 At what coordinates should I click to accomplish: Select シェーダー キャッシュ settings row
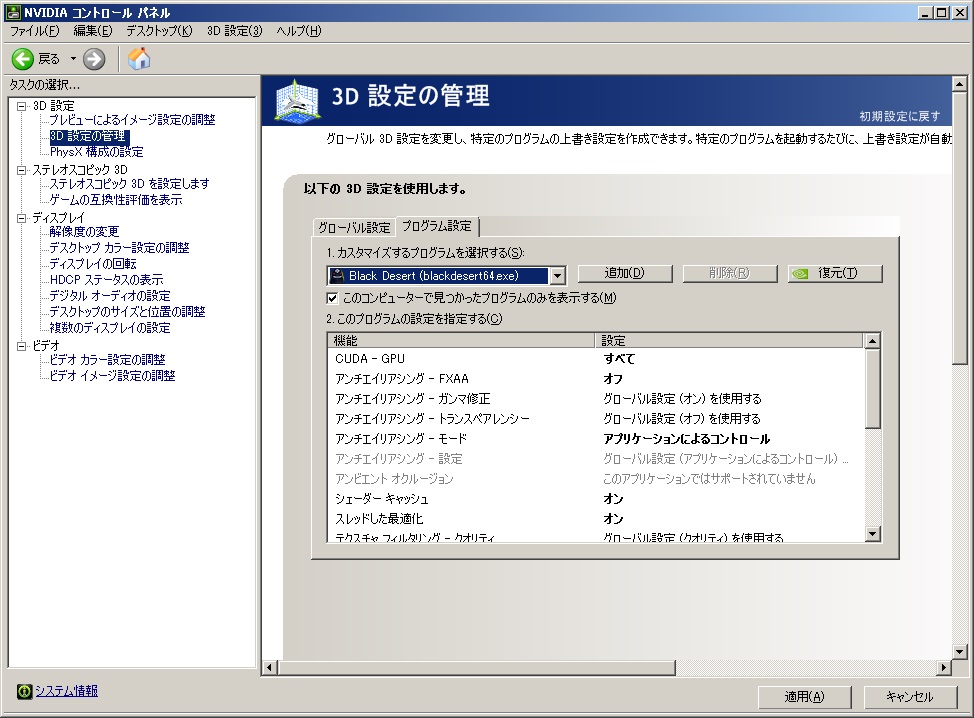[596, 499]
